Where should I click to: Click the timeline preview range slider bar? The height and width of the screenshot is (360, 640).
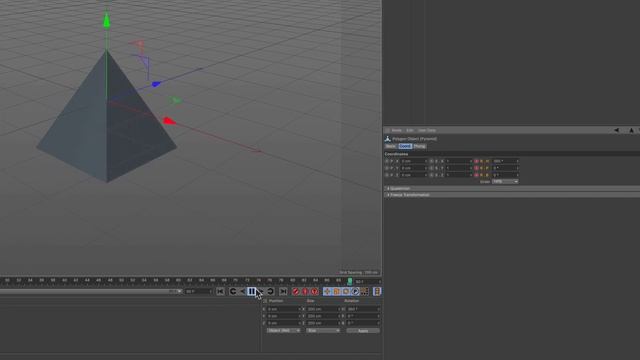(91, 291)
